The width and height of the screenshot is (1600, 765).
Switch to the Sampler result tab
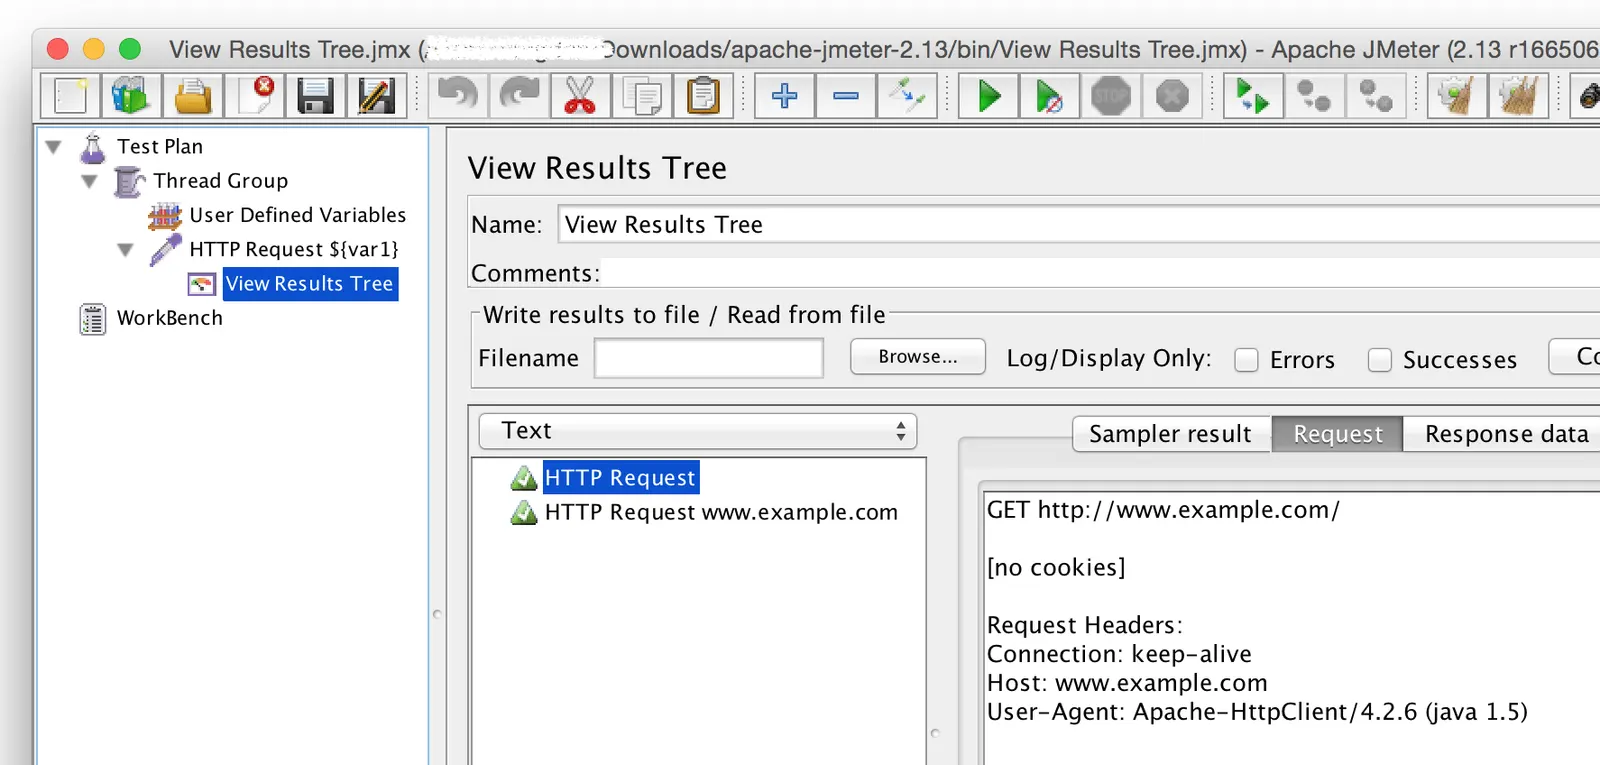(x=1171, y=434)
